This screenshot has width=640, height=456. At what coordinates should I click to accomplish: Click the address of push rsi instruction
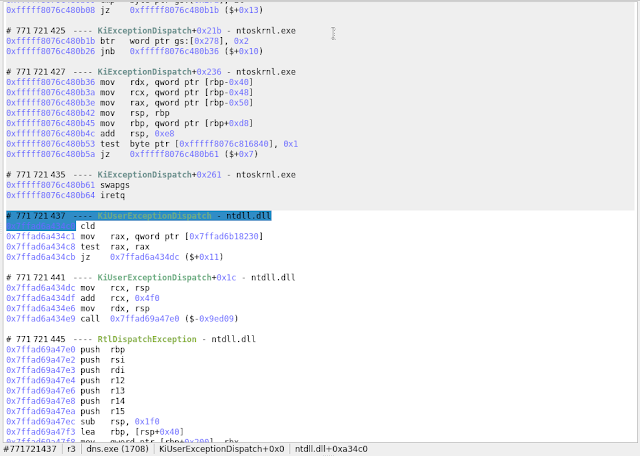pos(41,360)
